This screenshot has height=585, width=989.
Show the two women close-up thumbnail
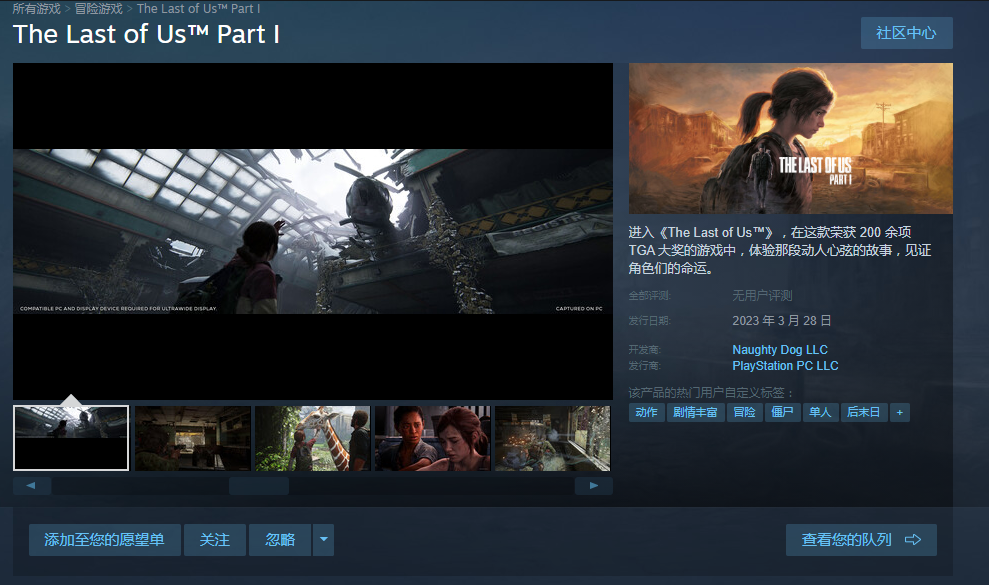432,438
